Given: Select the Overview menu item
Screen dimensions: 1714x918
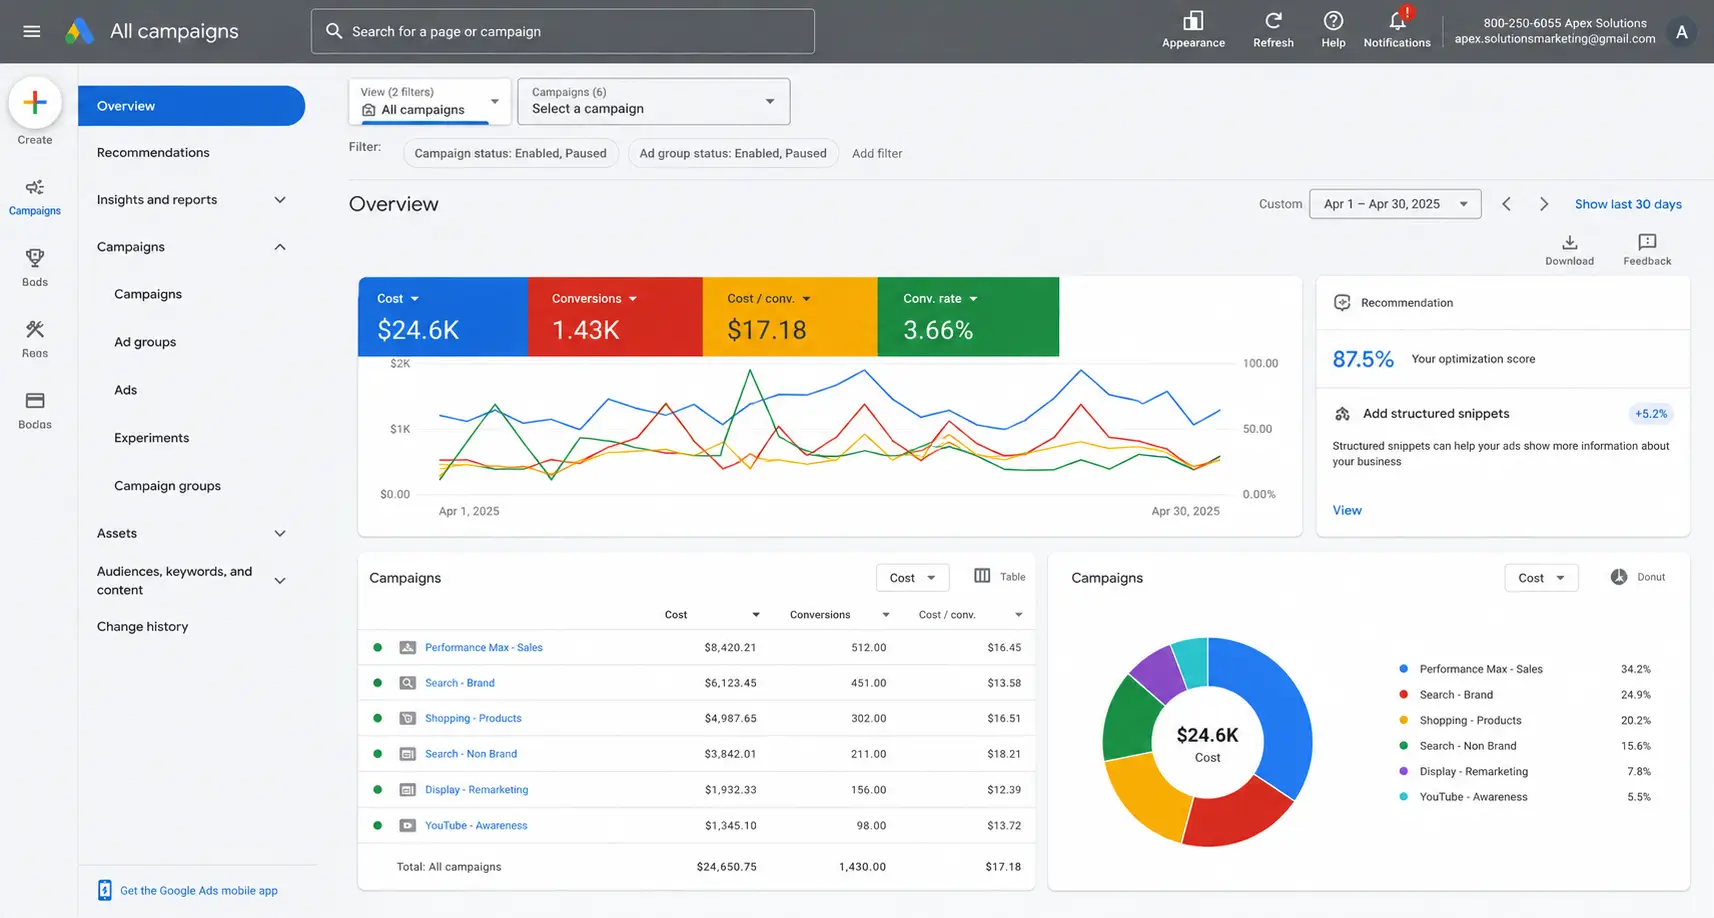Looking at the screenshot, I should pyautogui.click(x=191, y=106).
